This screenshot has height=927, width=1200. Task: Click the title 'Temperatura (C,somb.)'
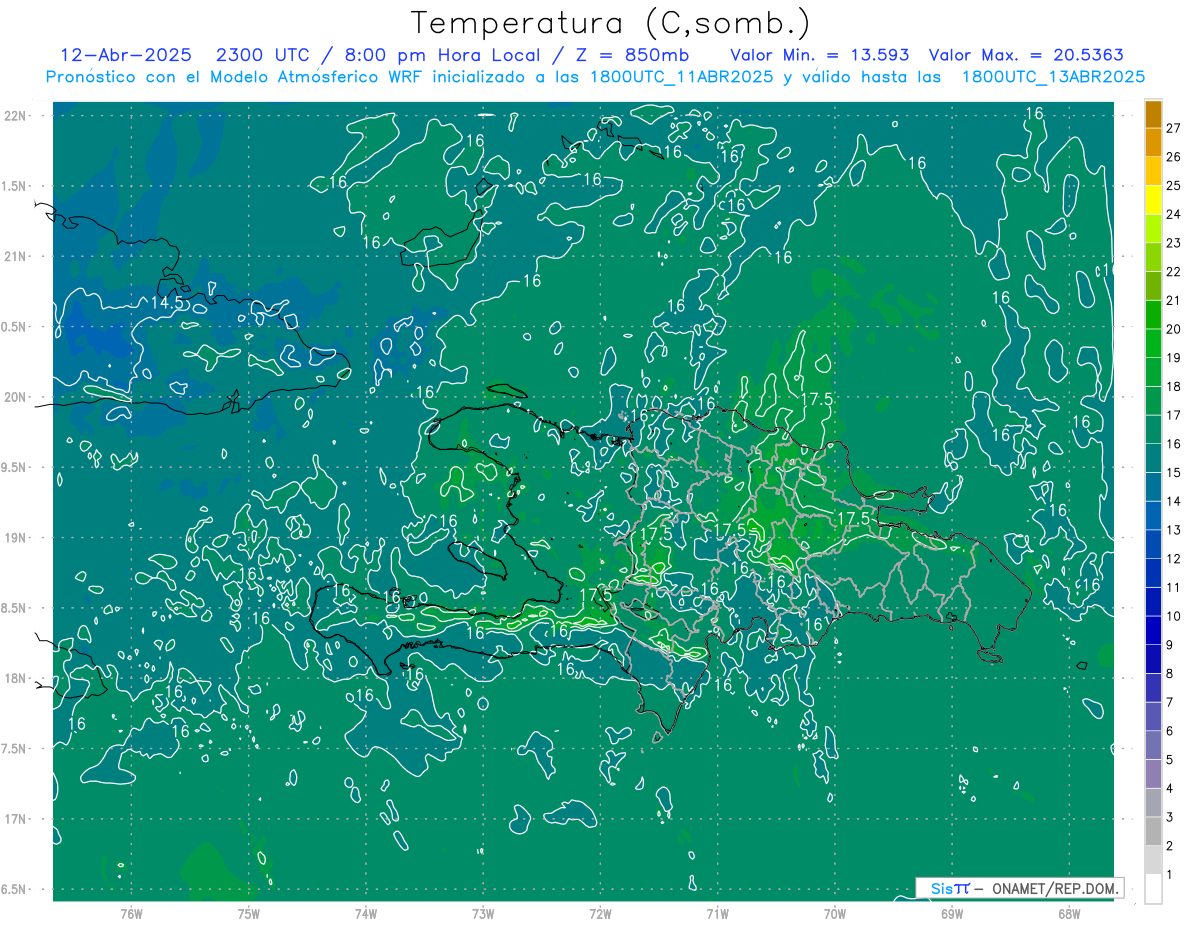tap(610, 23)
